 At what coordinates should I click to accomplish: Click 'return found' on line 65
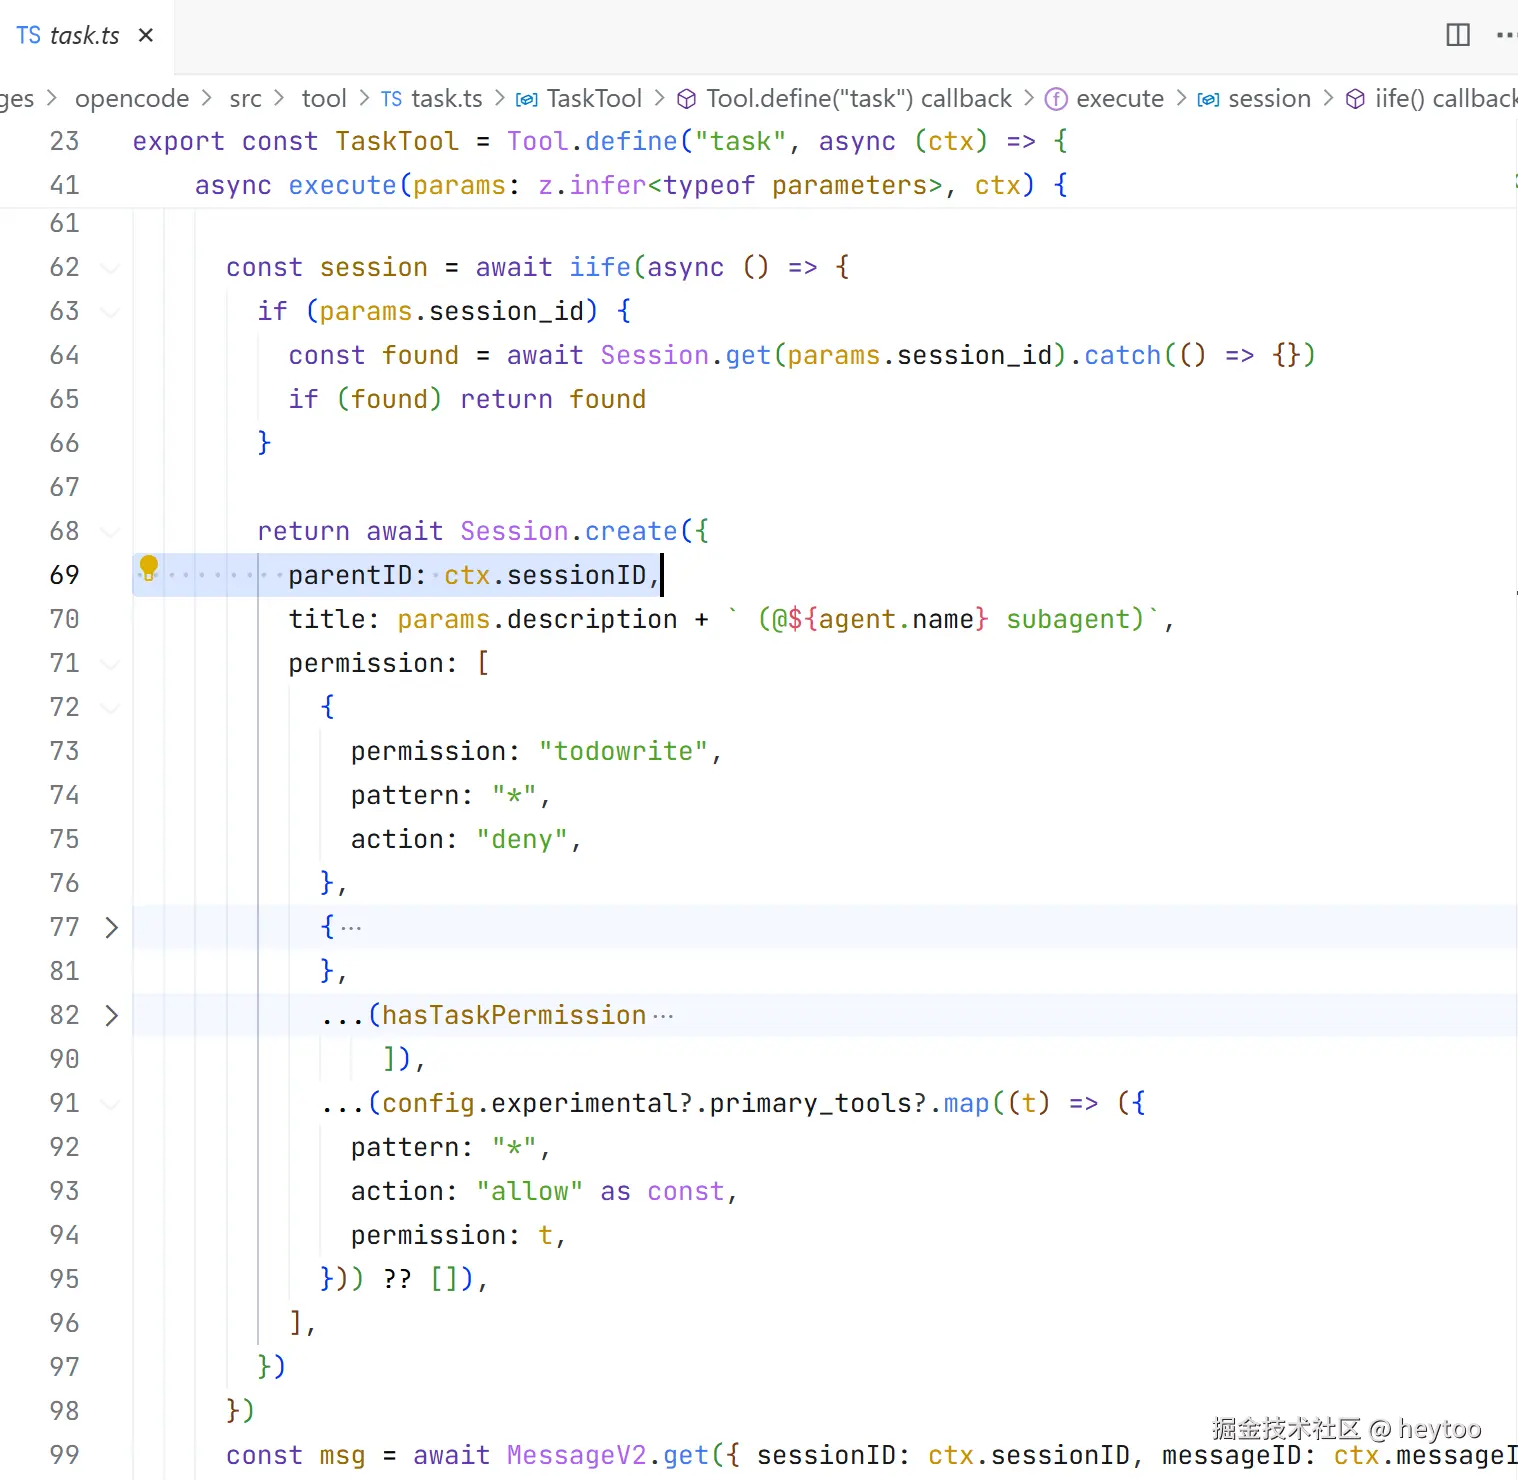(x=553, y=399)
